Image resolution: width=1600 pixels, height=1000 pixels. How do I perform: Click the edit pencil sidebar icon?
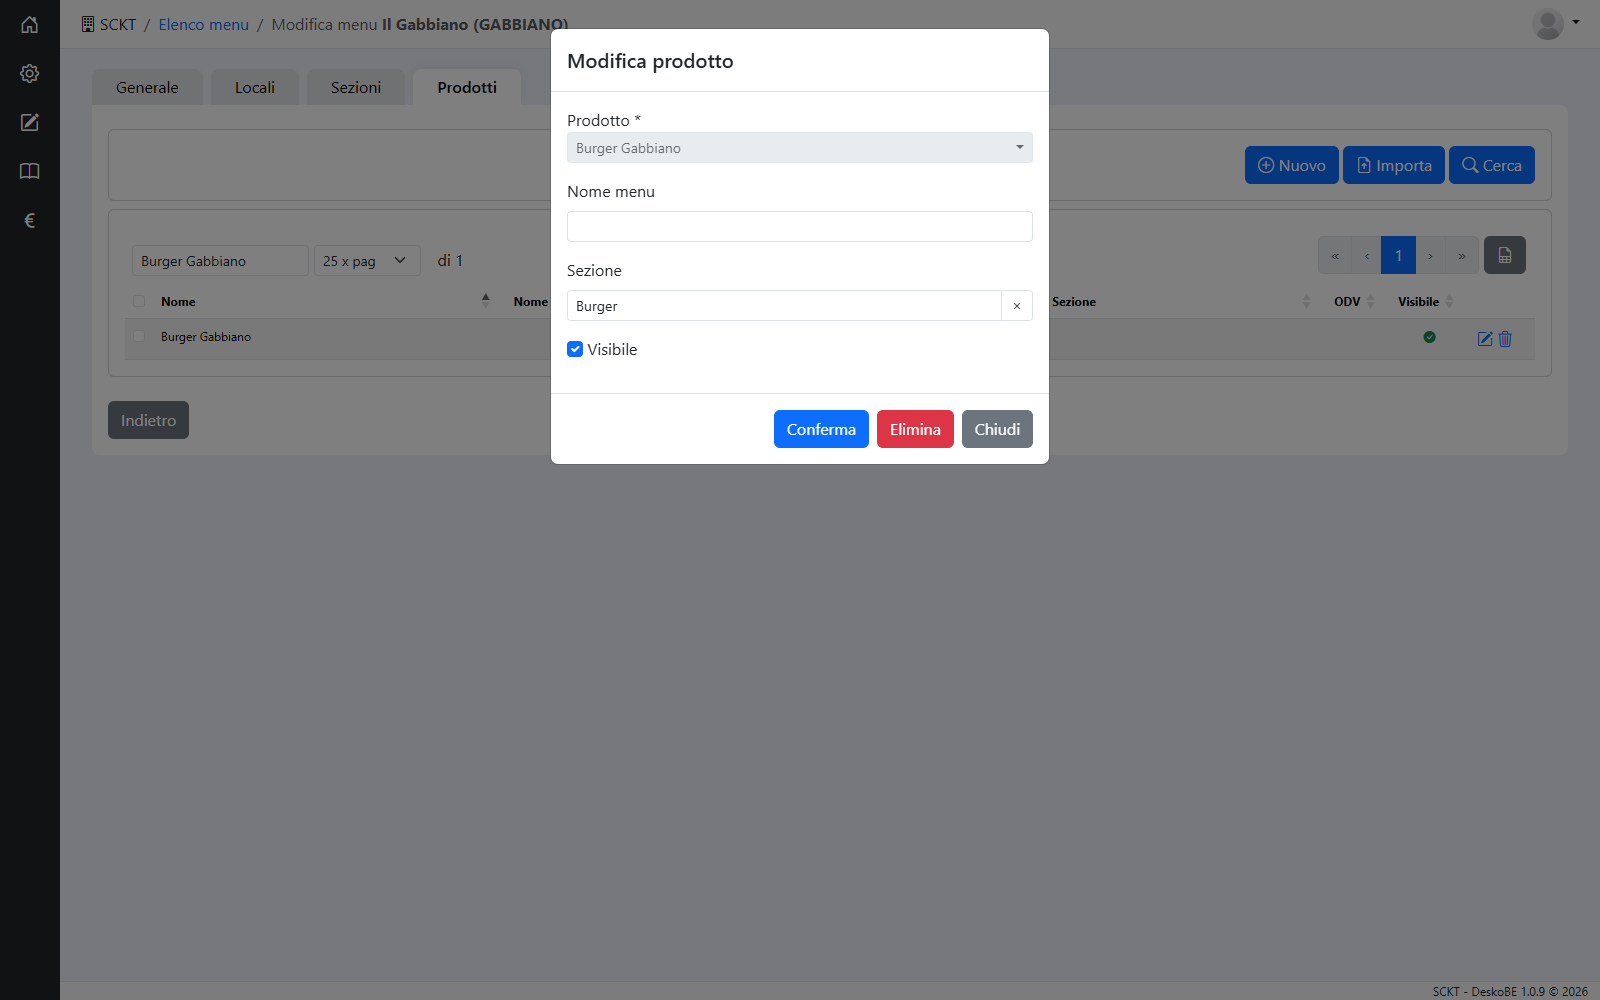30,122
